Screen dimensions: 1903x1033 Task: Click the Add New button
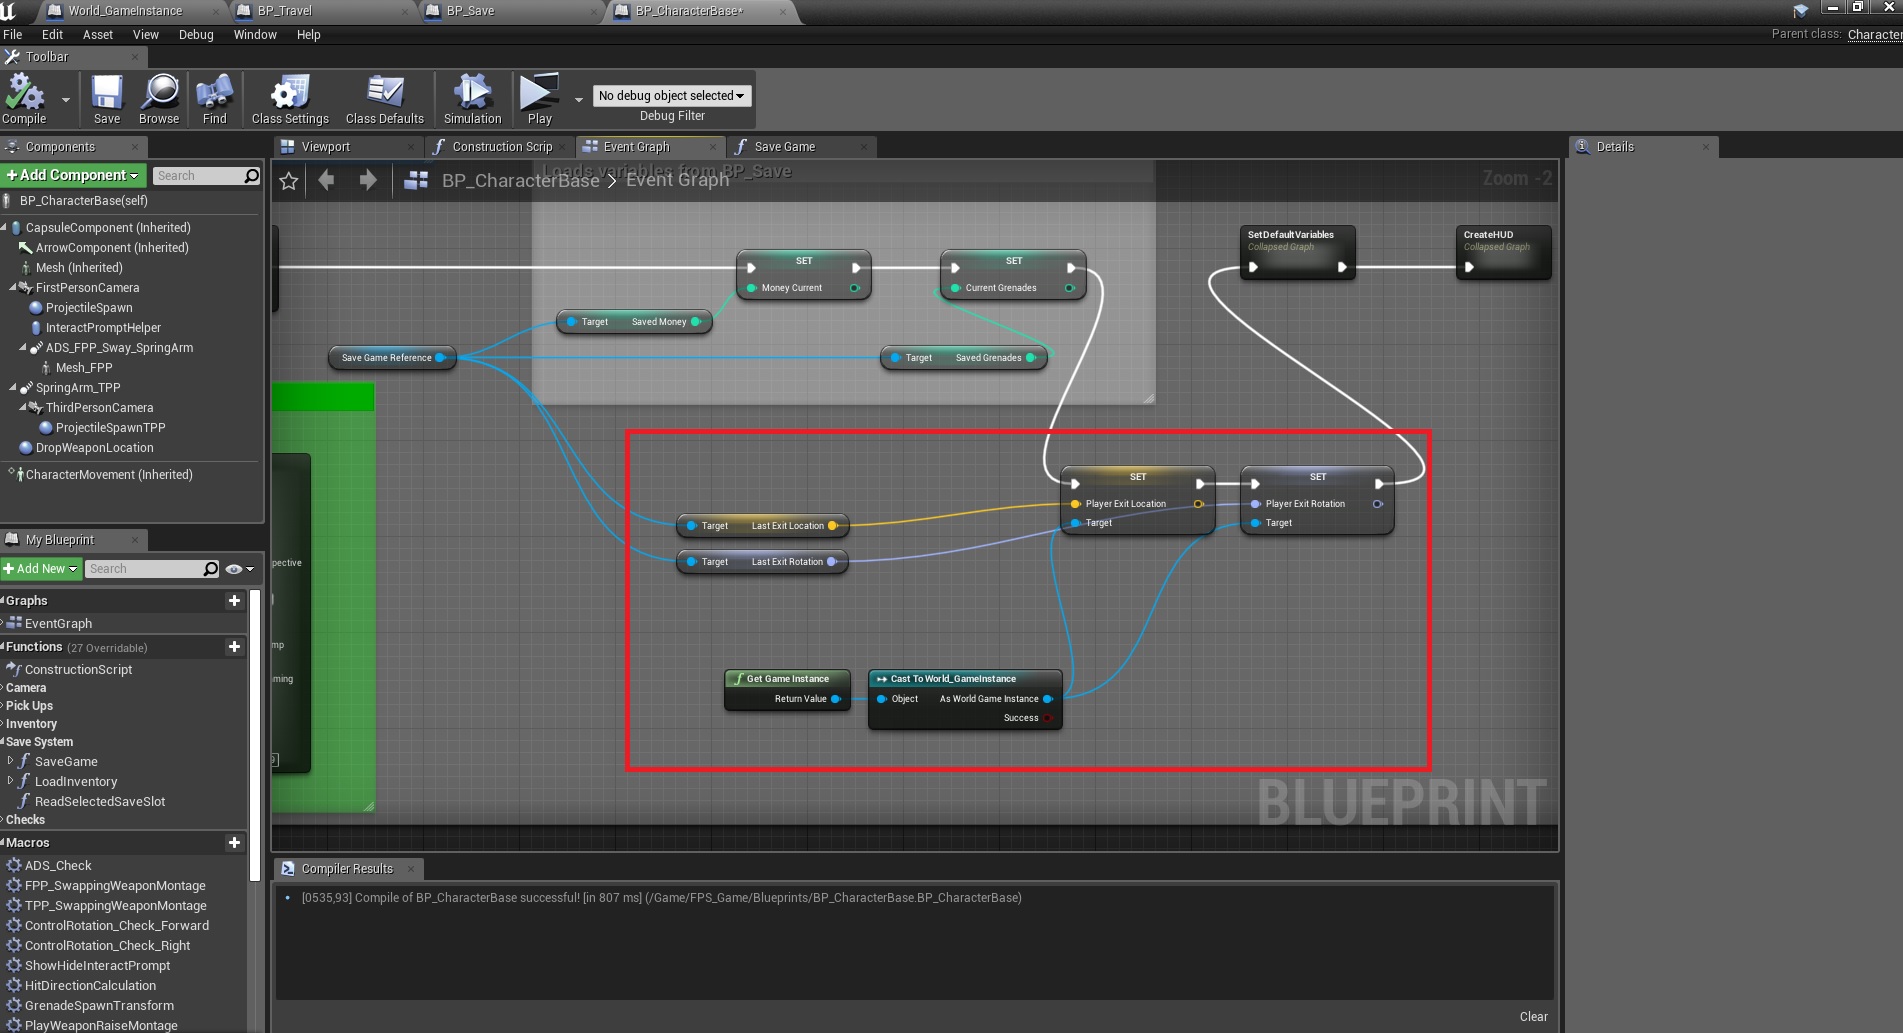click(41, 569)
